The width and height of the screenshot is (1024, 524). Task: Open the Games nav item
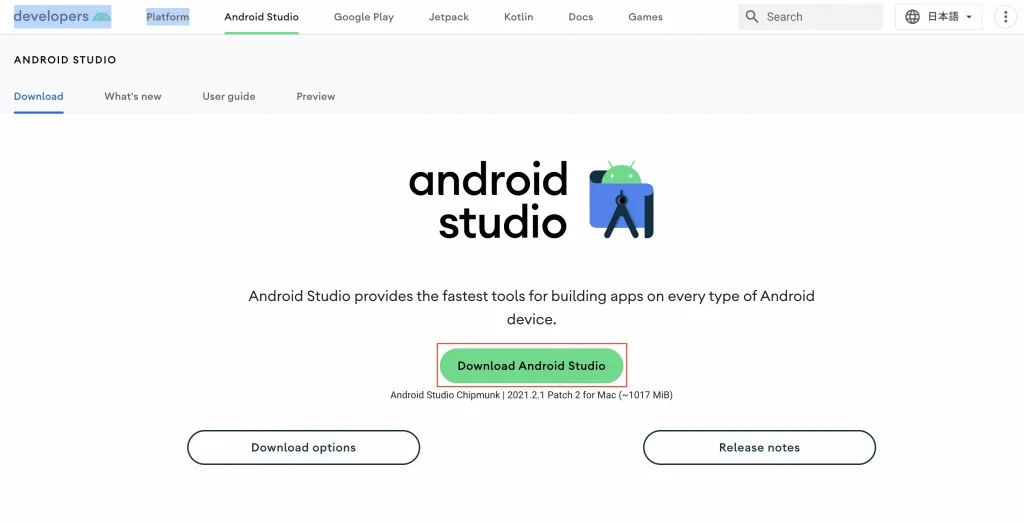tap(645, 17)
